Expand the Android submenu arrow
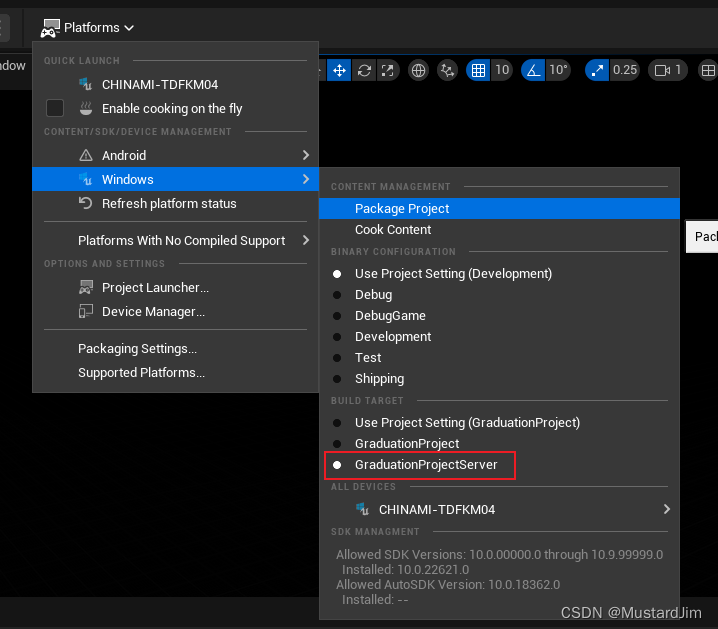 click(306, 155)
